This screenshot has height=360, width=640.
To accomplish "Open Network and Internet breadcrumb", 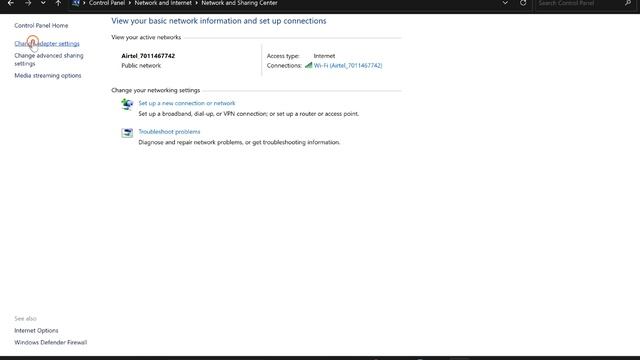I will [163, 3].
